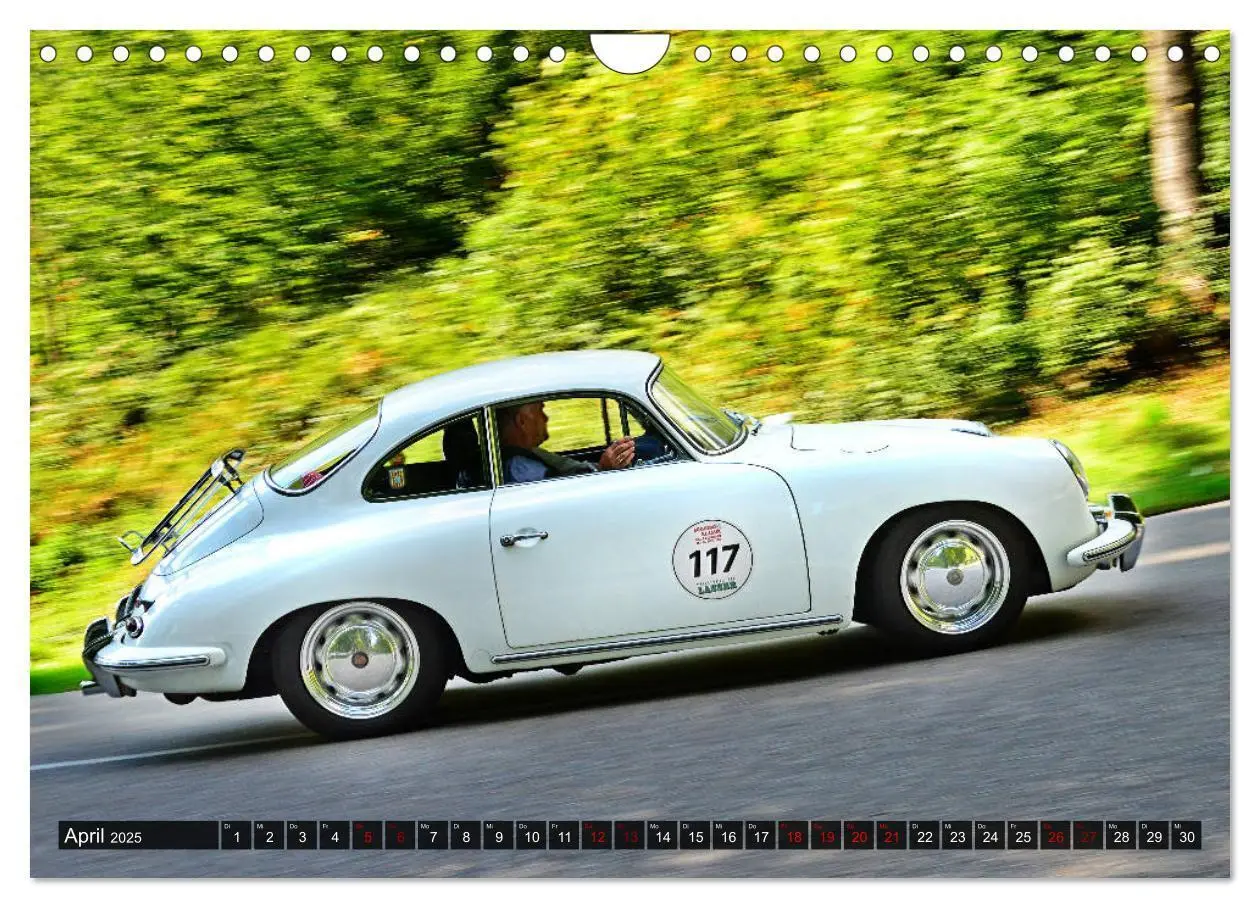
Task: Select red date 13 on the calendar strip
Action: click(x=629, y=836)
